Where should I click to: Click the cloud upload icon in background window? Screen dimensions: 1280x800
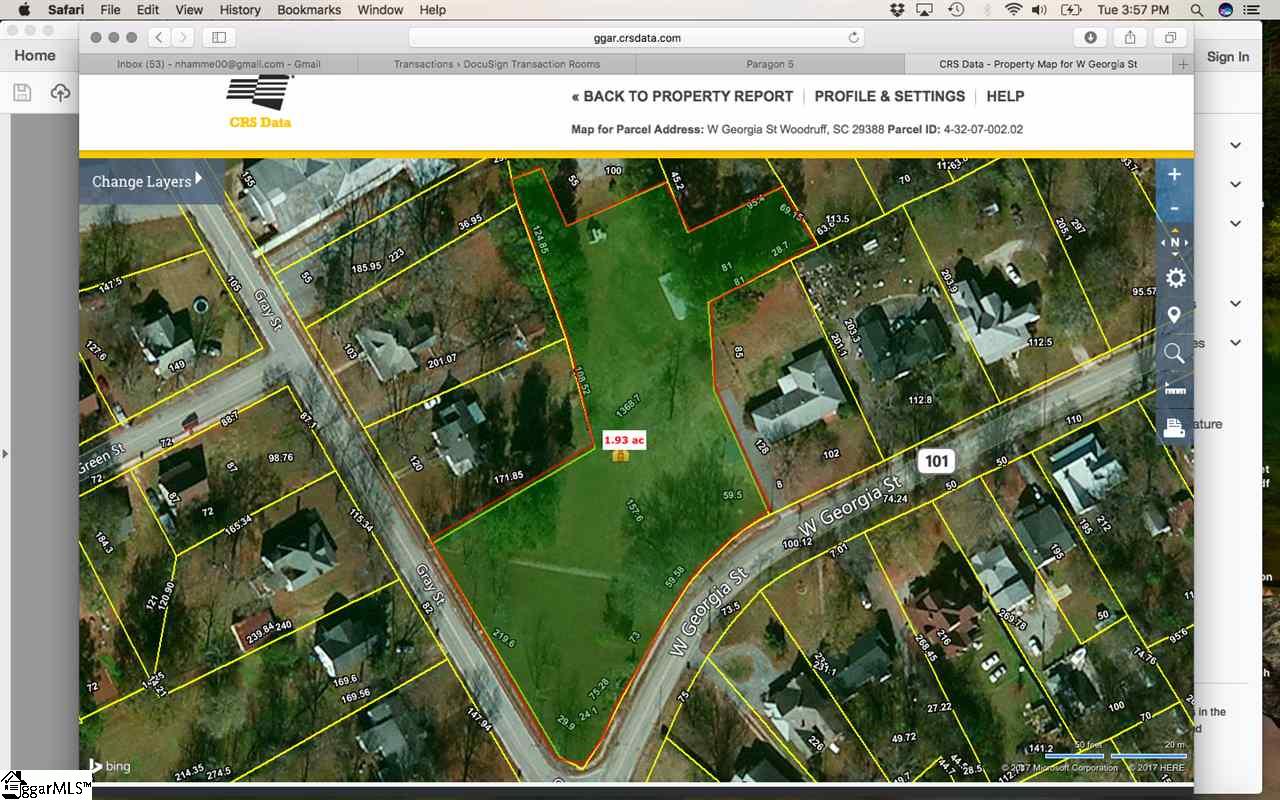(60, 93)
